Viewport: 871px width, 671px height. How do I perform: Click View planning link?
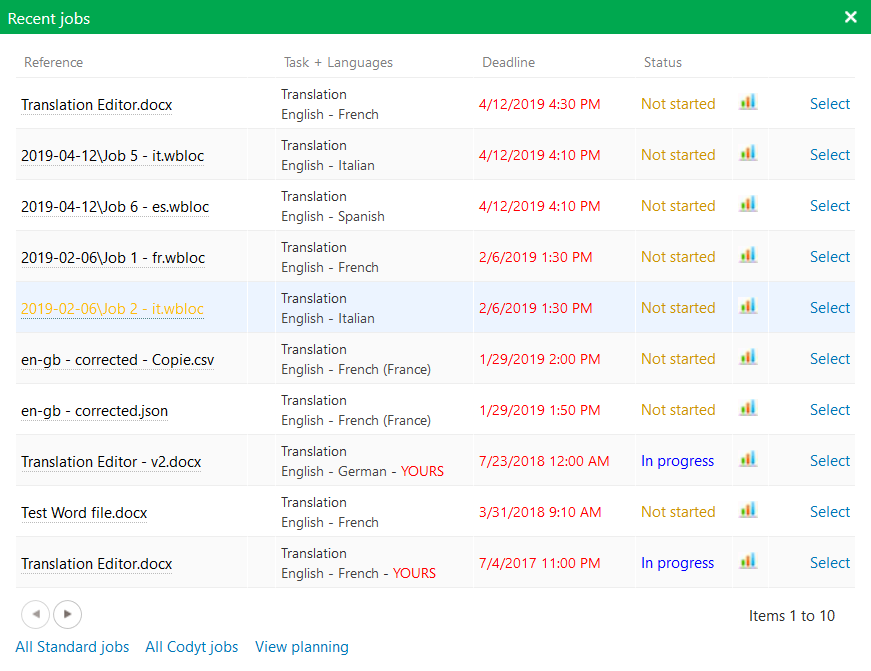pos(302,647)
